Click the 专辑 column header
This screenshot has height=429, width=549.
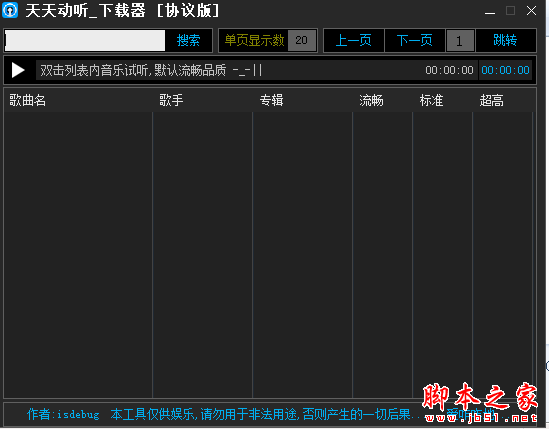271,100
